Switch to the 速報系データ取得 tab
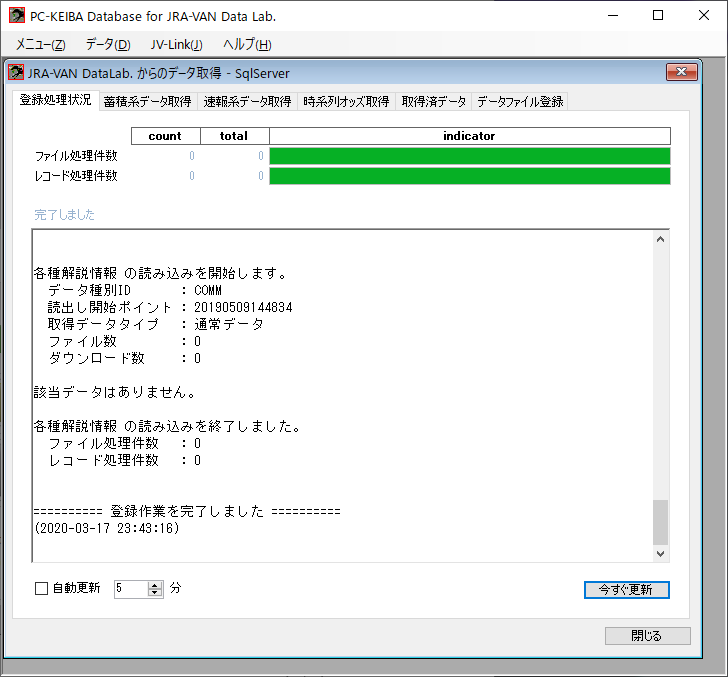This screenshot has height=677, width=728. (x=247, y=102)
